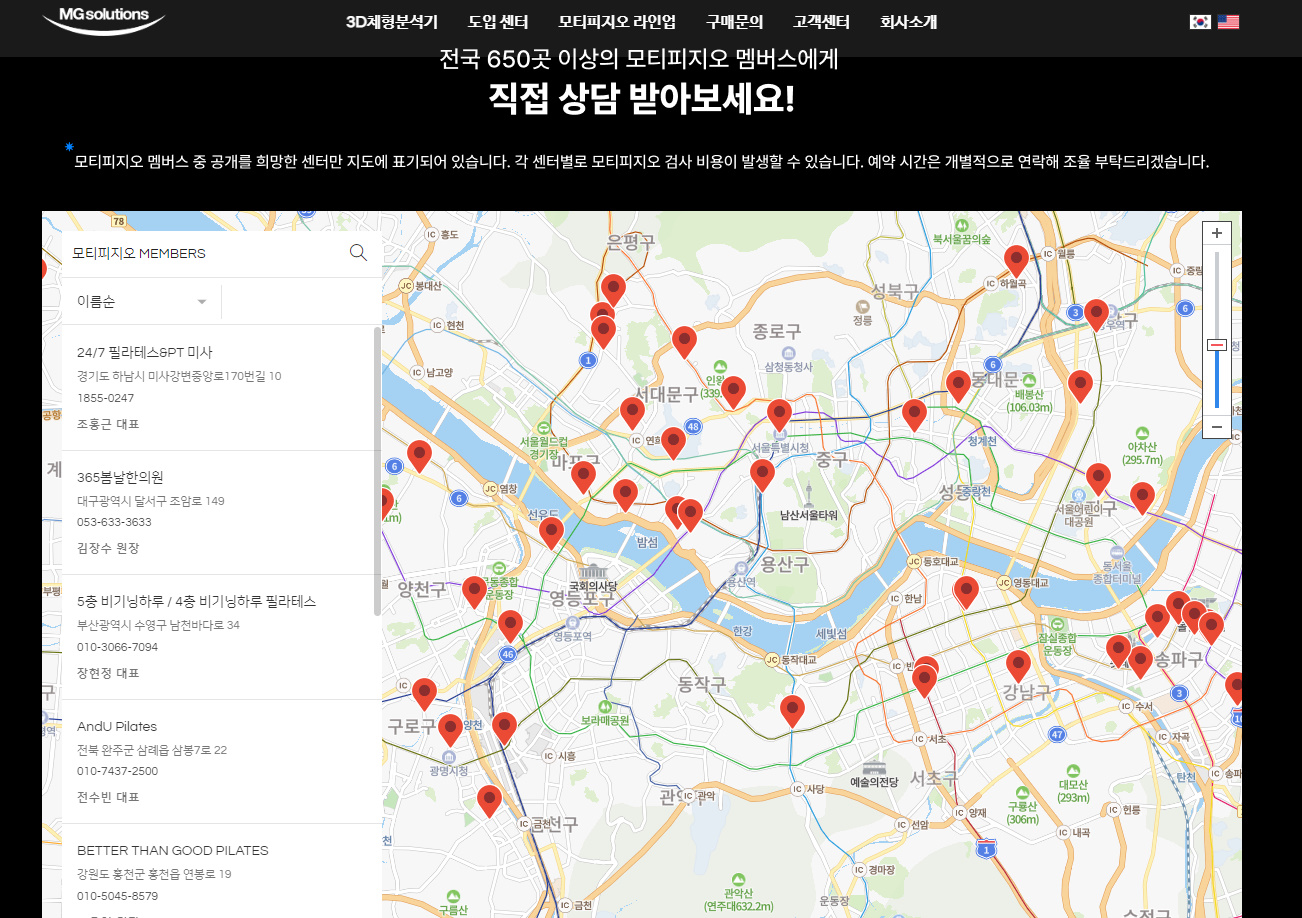
Task: Select the map pin beside 하월곡 IC
Action: pos(1016,262)
